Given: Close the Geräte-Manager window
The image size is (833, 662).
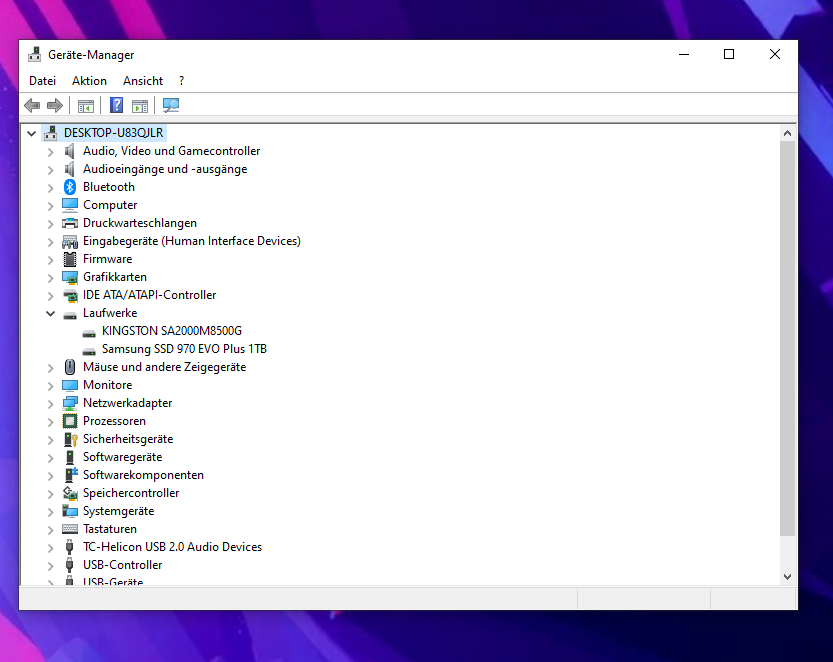Looking at the screenshot, I should click(x=775, y=54).
